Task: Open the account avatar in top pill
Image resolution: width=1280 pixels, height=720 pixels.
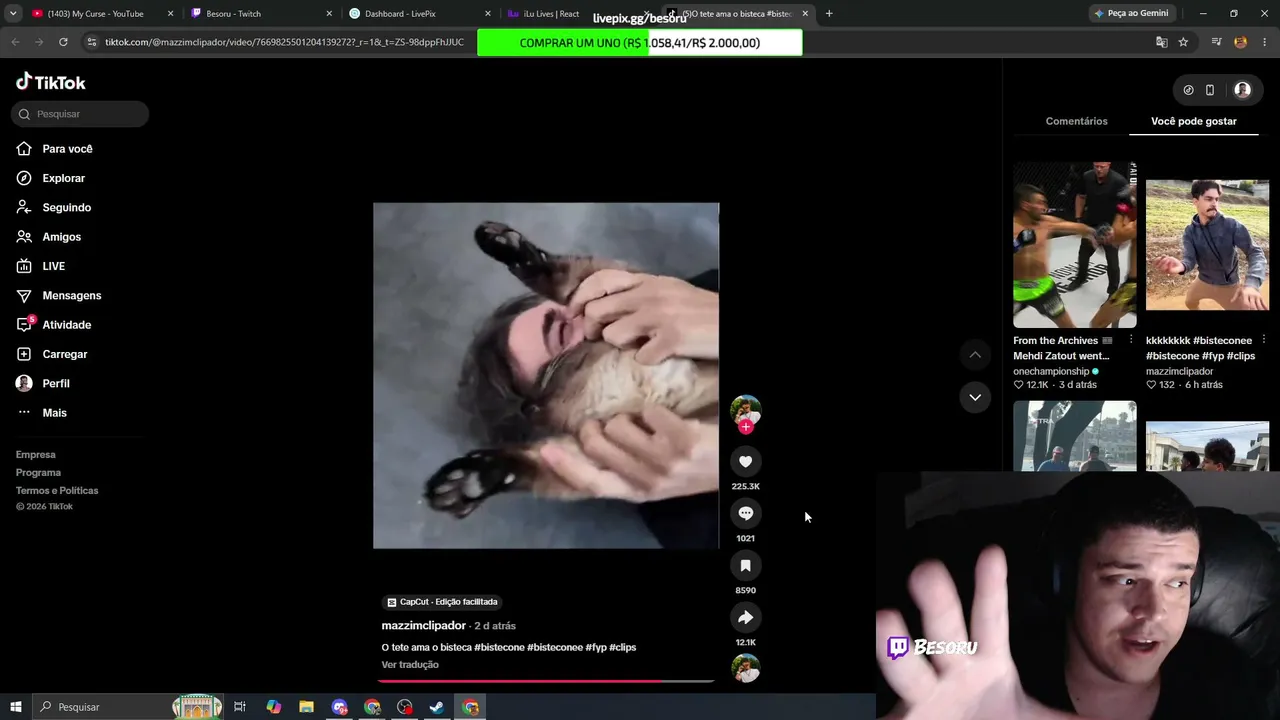Action: pyautogui.click(x=1242, y=90)
